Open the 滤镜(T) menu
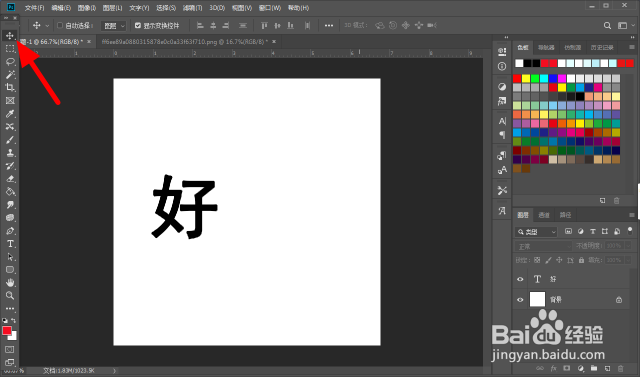Screen dimensions: 640x377 193,8
